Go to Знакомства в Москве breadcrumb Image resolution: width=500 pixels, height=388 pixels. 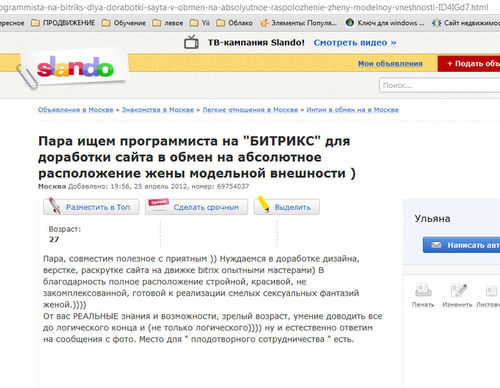(x=158, y=110)
